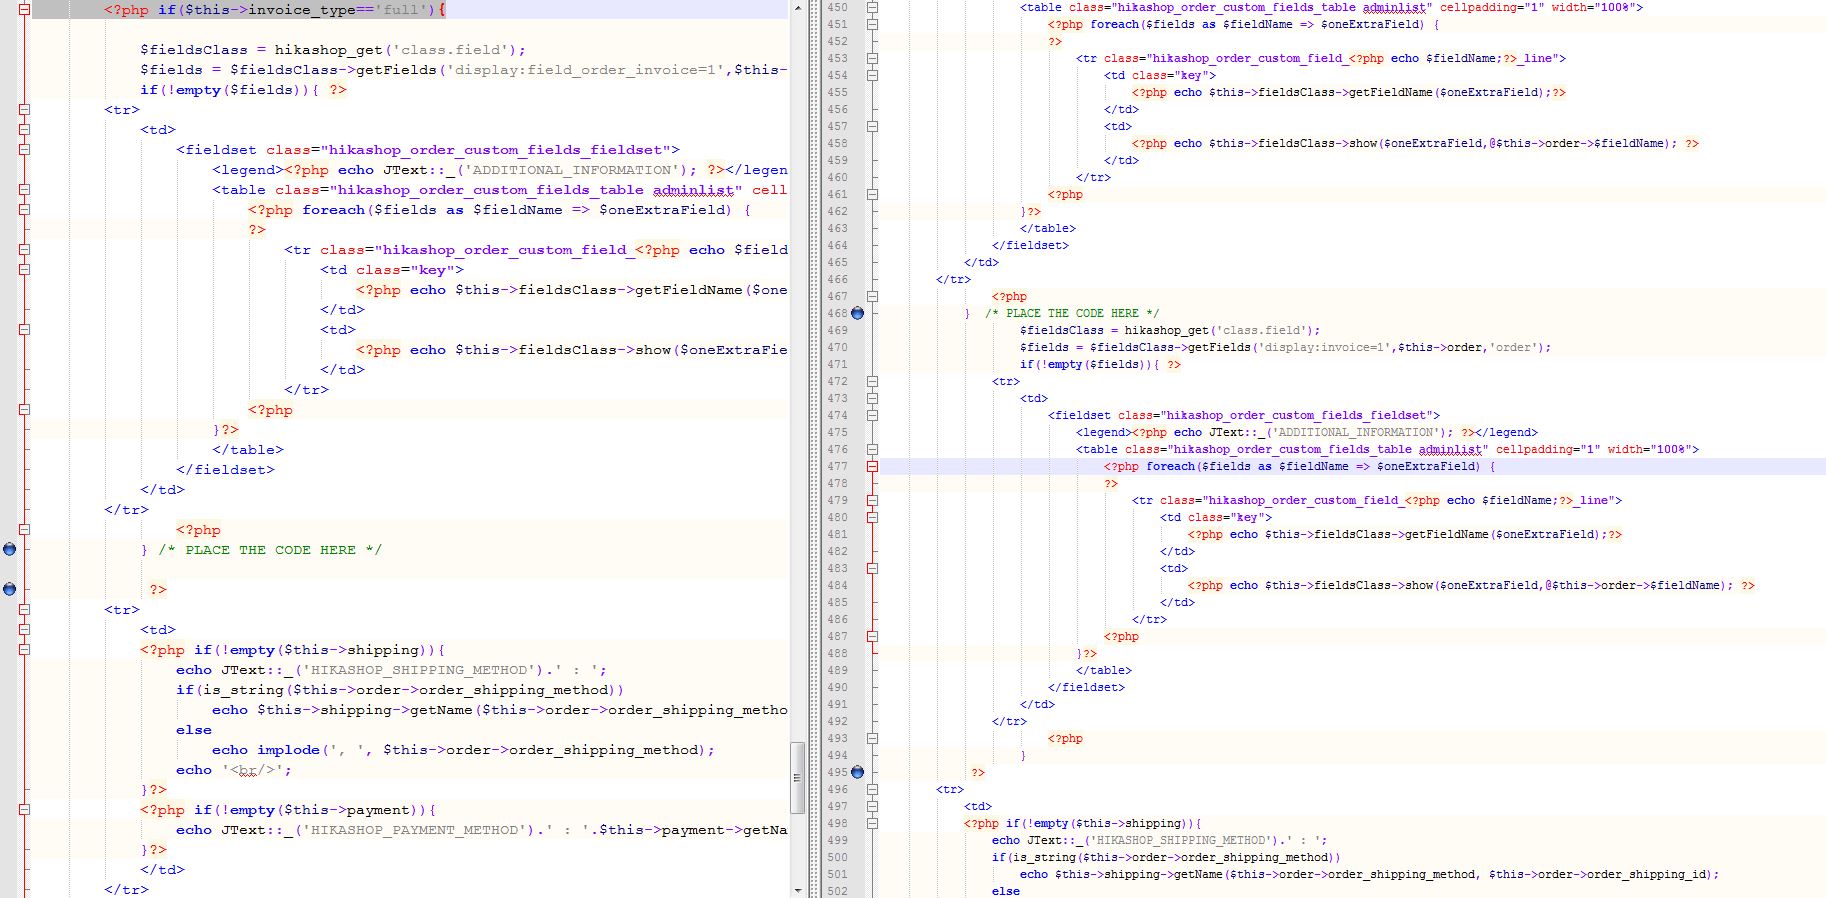Fold the tr block on line 496
The height and width of the screenshot is (898, 1826).
pos(872,789)
